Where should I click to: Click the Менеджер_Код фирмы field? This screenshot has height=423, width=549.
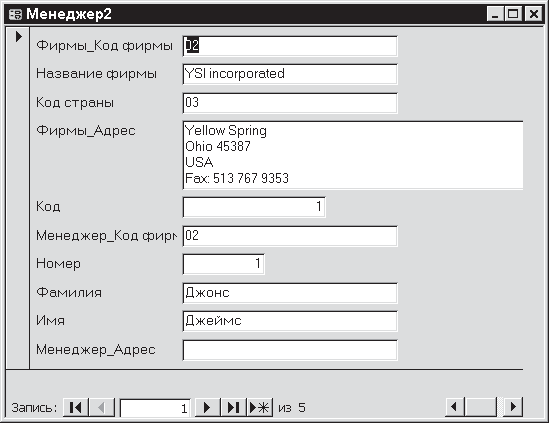(x=290, y=236)
